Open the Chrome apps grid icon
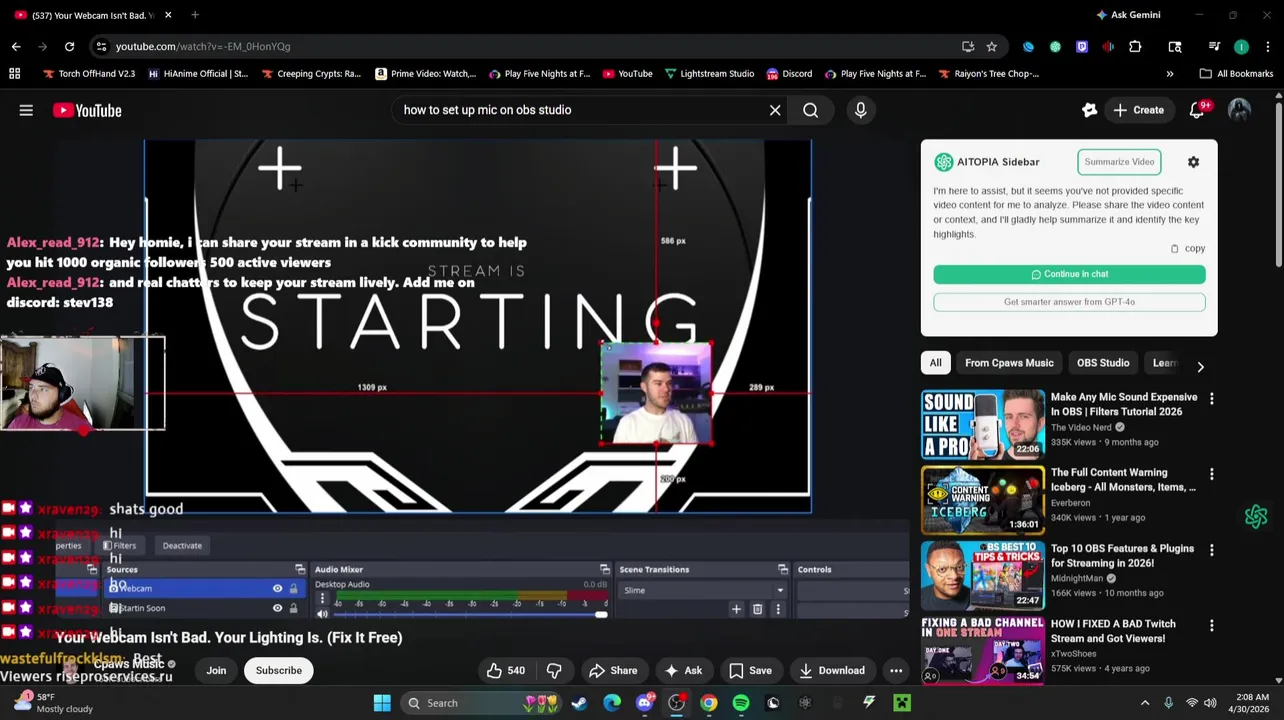This screenshot has width=1284, height=720. 14,73
